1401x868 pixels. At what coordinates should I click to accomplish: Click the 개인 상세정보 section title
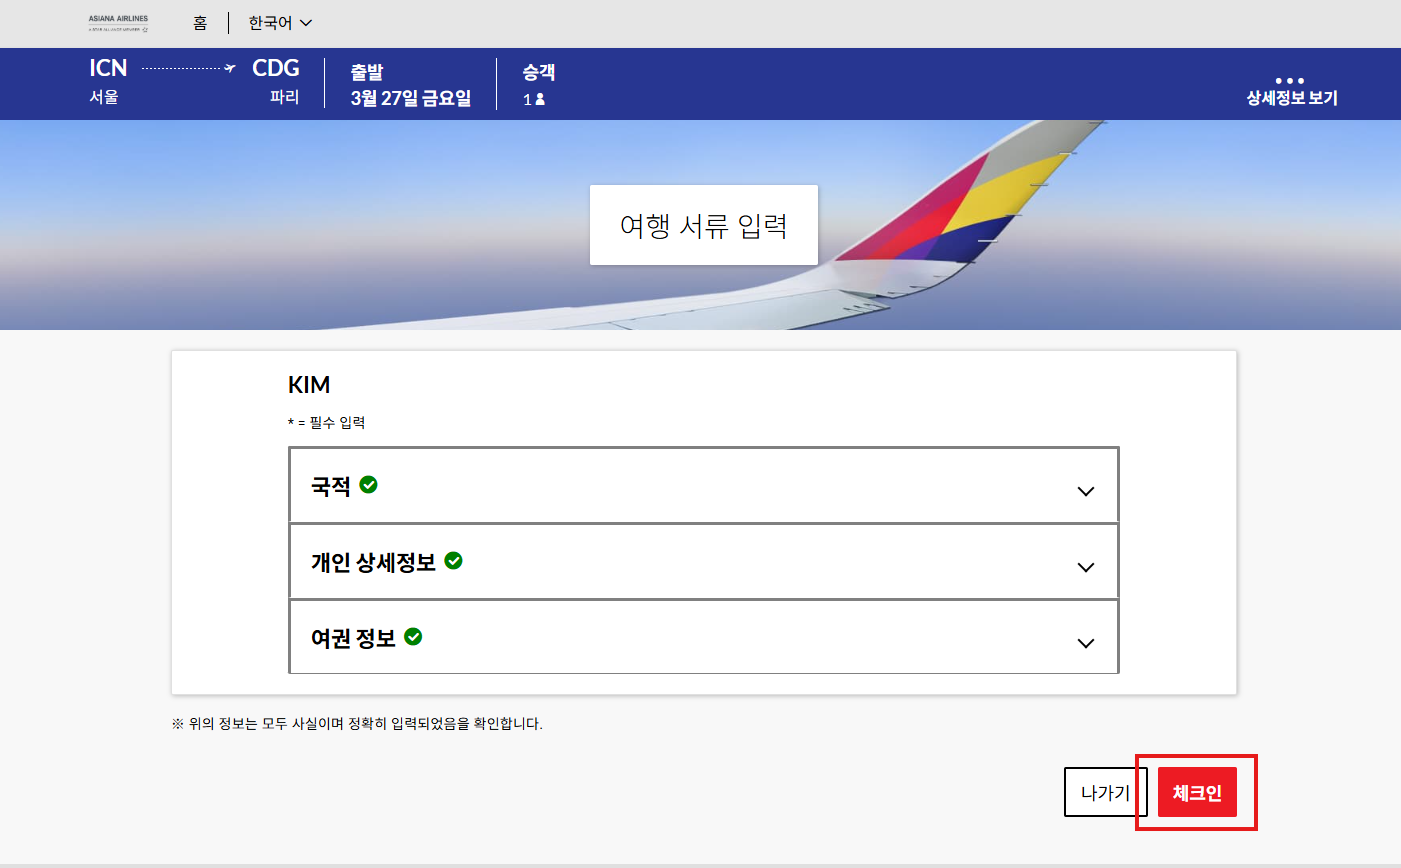373,562
